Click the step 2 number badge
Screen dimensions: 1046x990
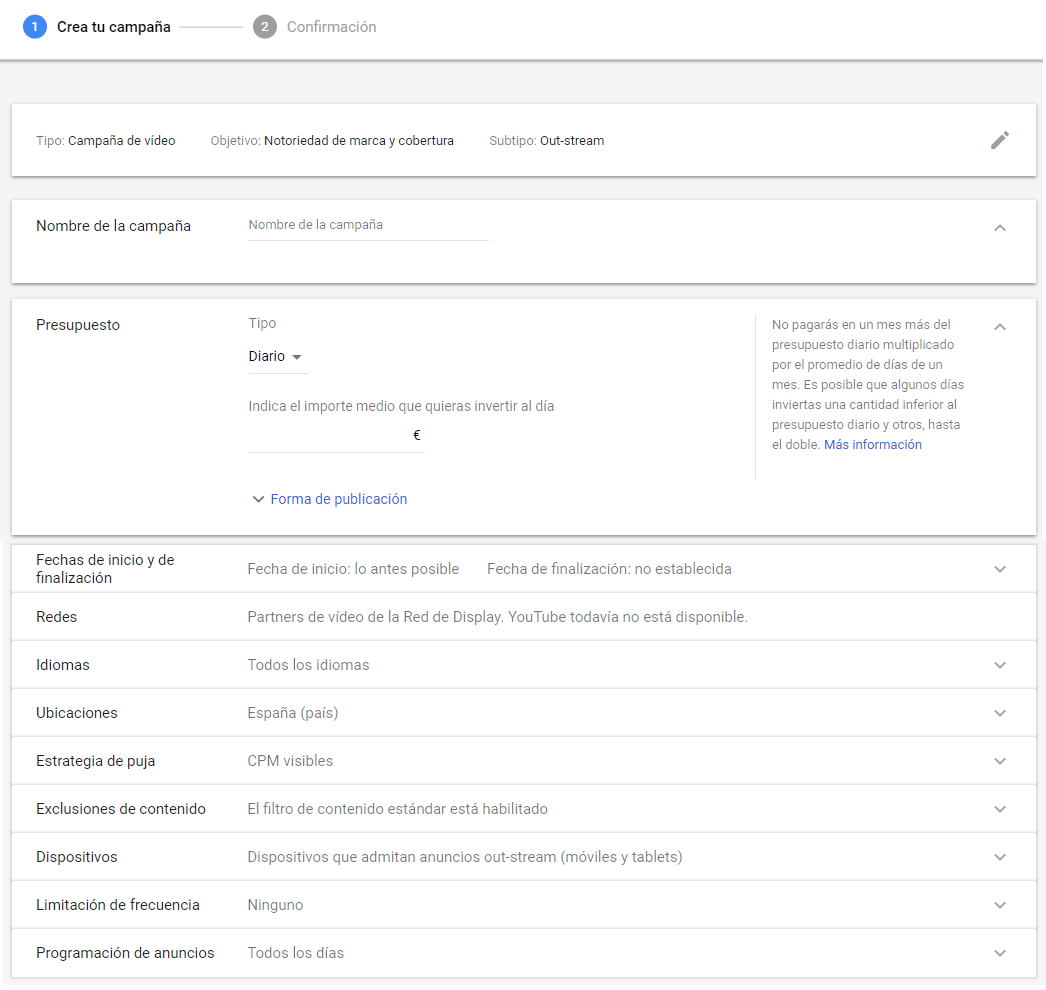[264, 27]
